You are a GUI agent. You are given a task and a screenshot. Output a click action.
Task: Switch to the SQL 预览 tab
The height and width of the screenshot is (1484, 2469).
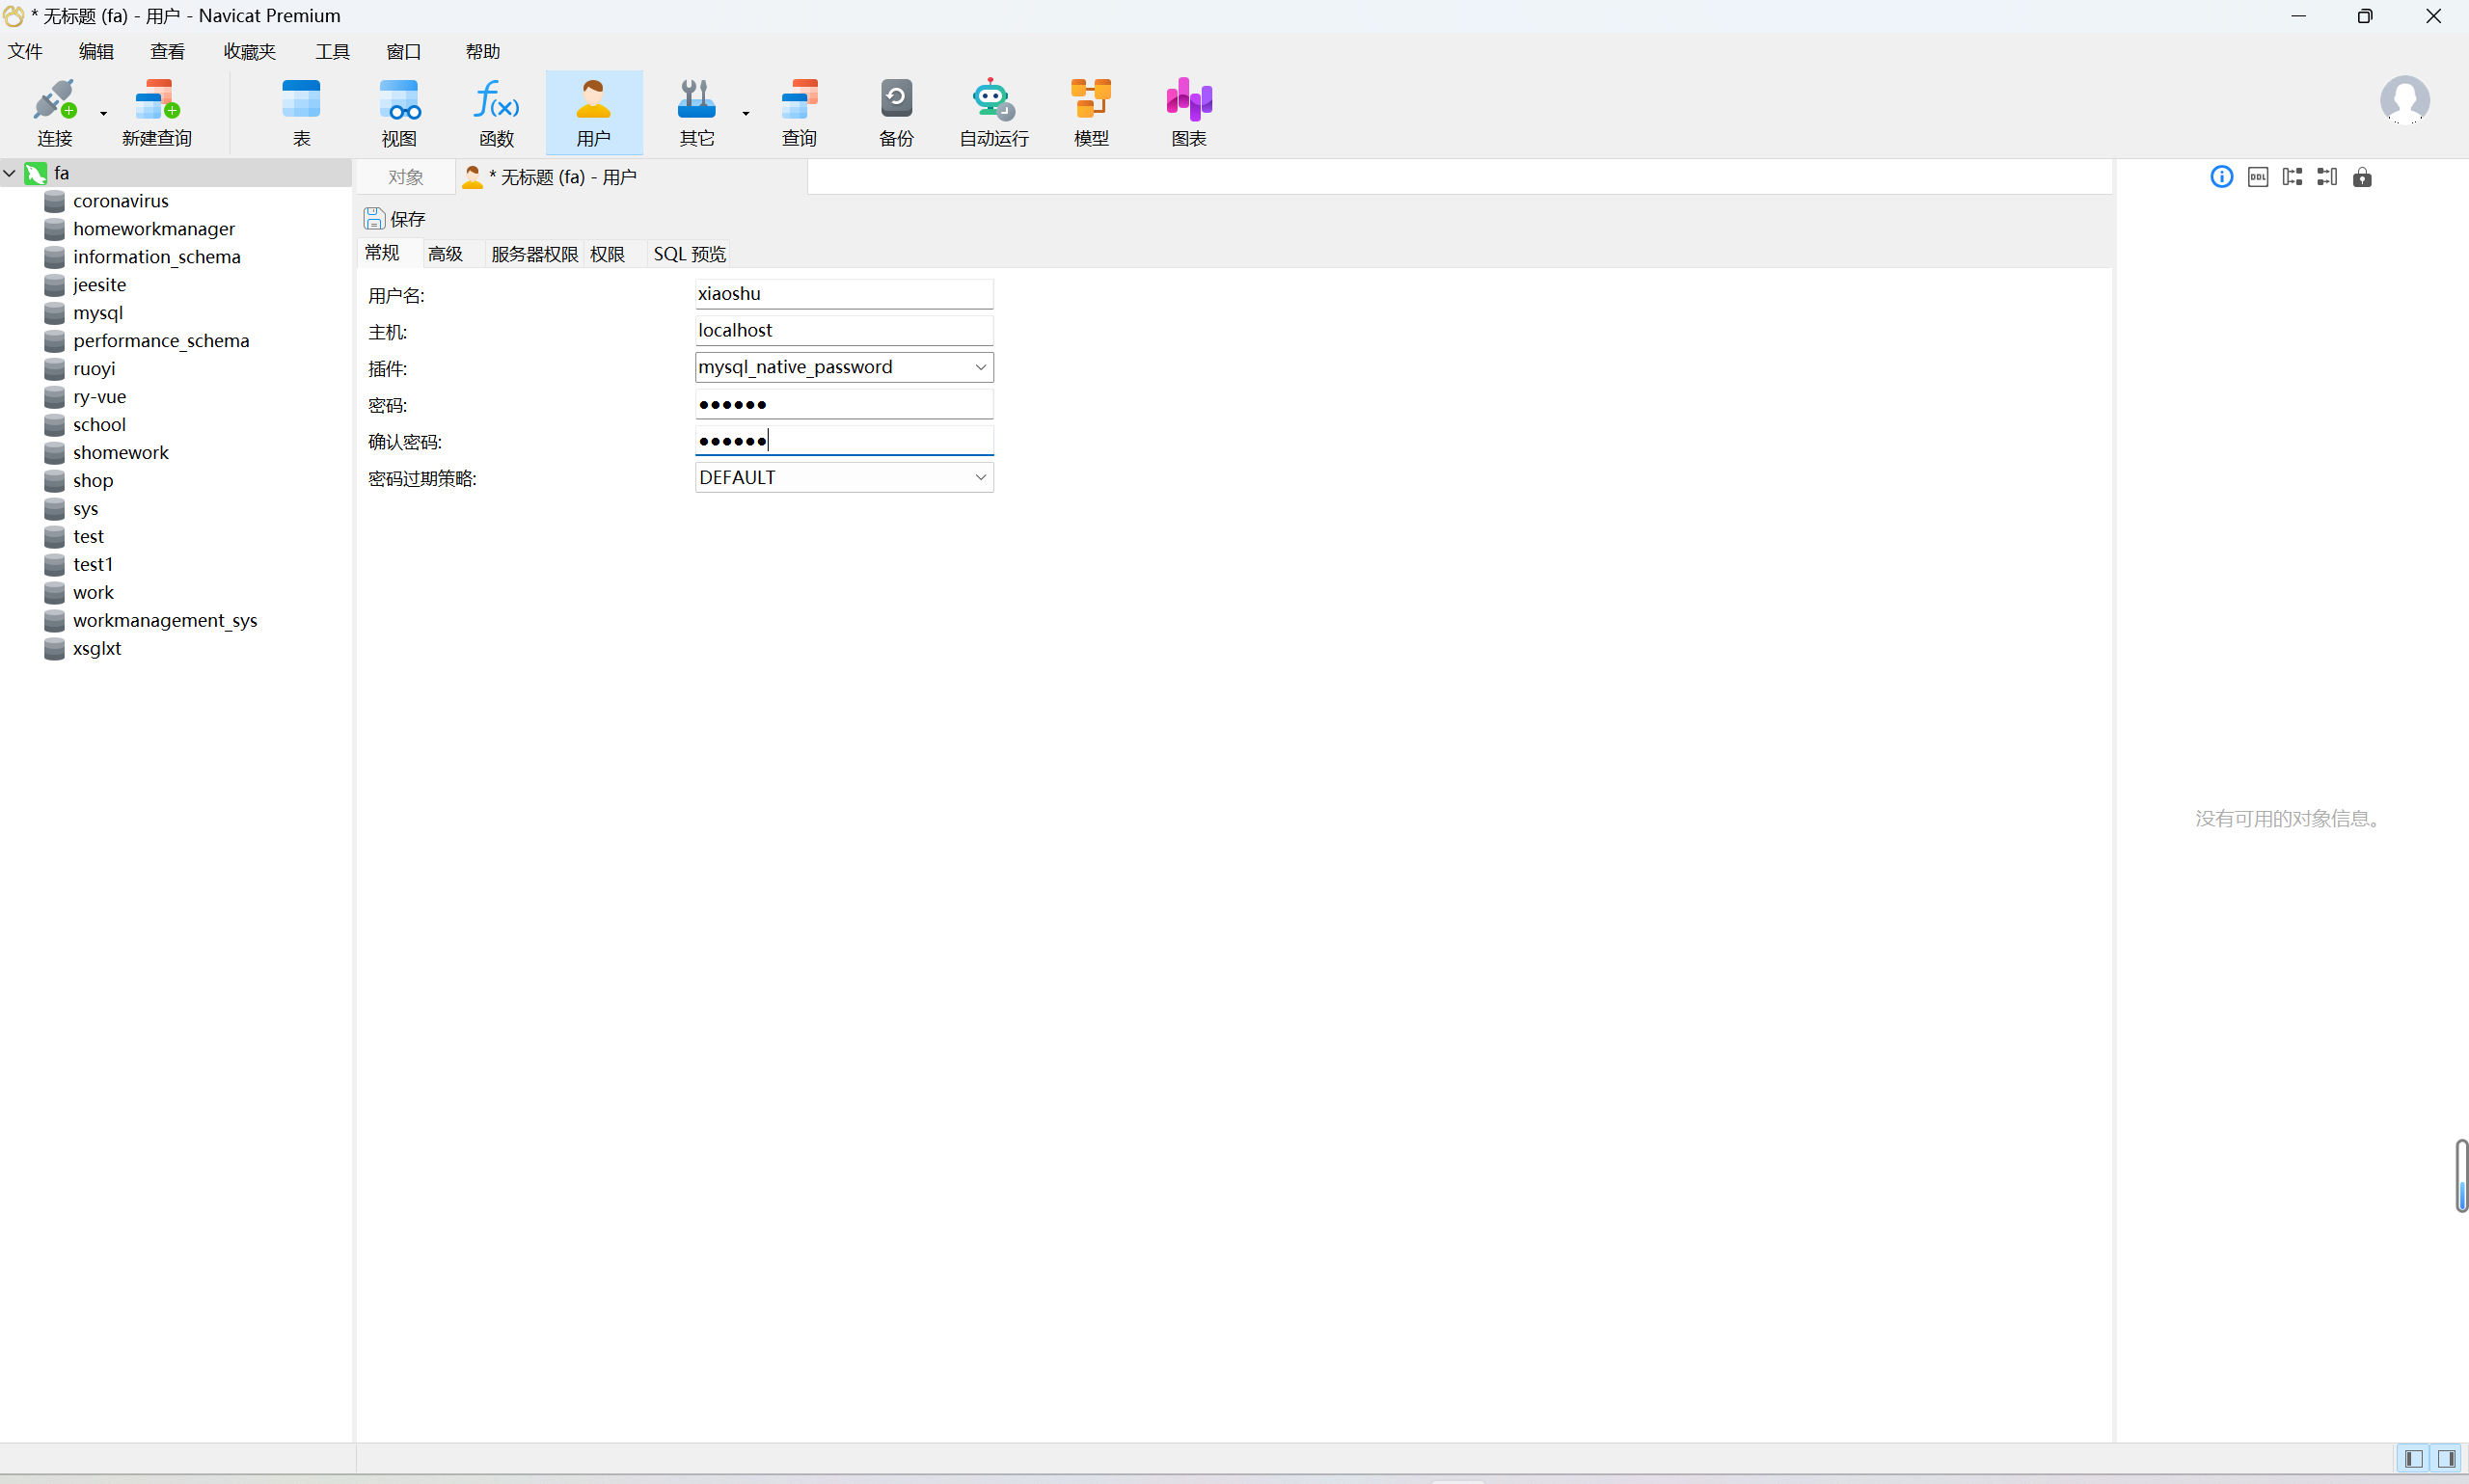[x=689, y=254]
